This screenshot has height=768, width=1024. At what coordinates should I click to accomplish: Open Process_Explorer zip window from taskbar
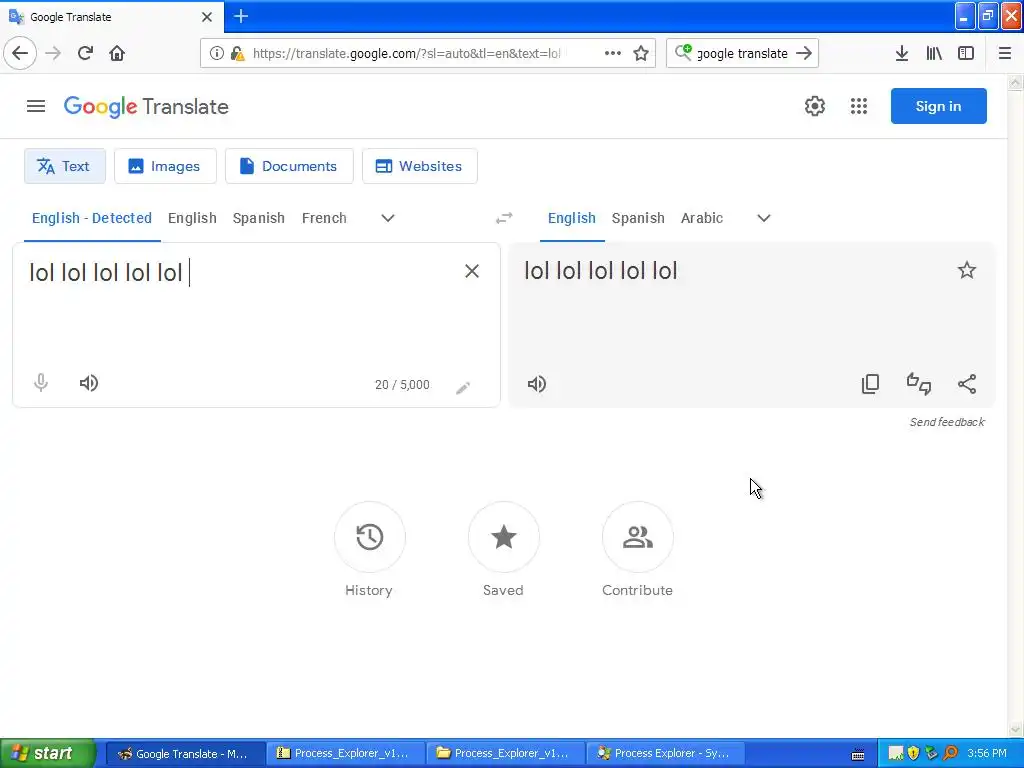tap(344, 753)
